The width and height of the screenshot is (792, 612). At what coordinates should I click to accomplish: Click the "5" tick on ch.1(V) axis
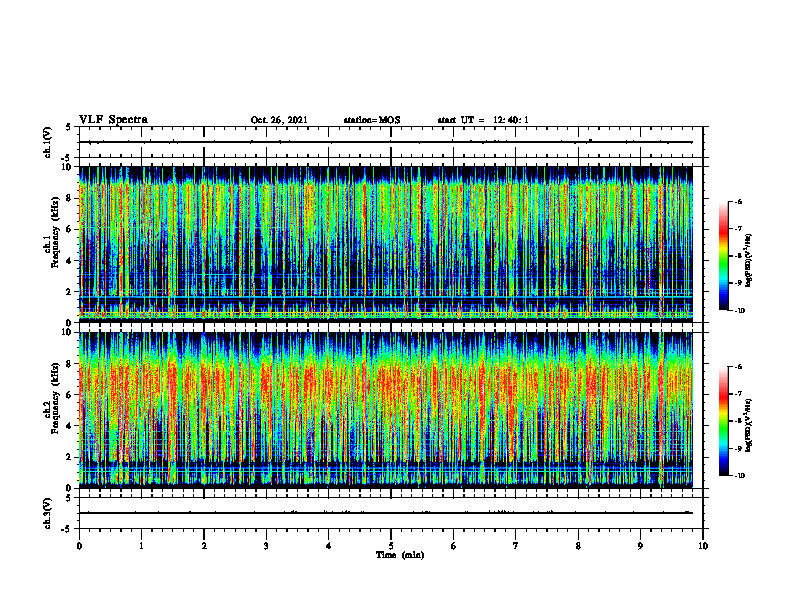point(69,127)
